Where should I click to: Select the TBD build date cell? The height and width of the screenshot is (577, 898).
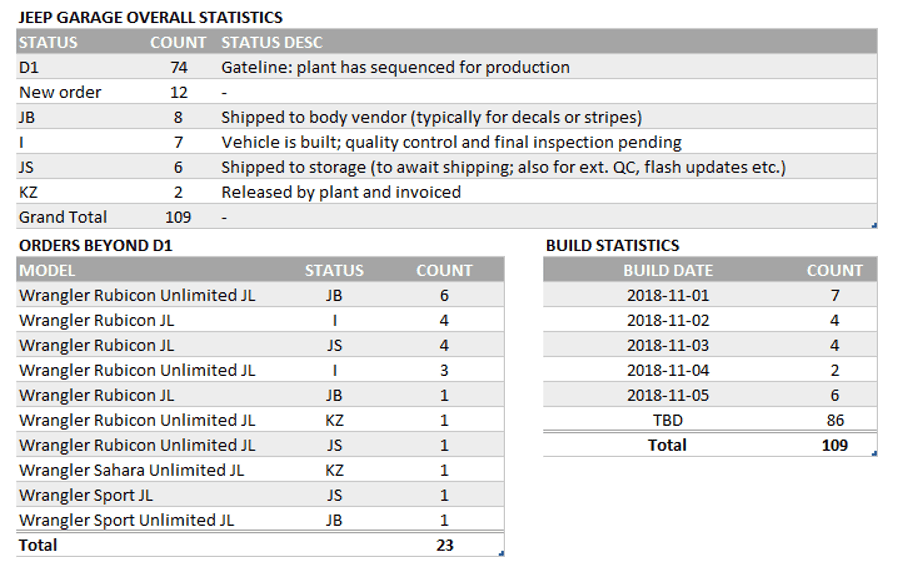tap(668, 421)
